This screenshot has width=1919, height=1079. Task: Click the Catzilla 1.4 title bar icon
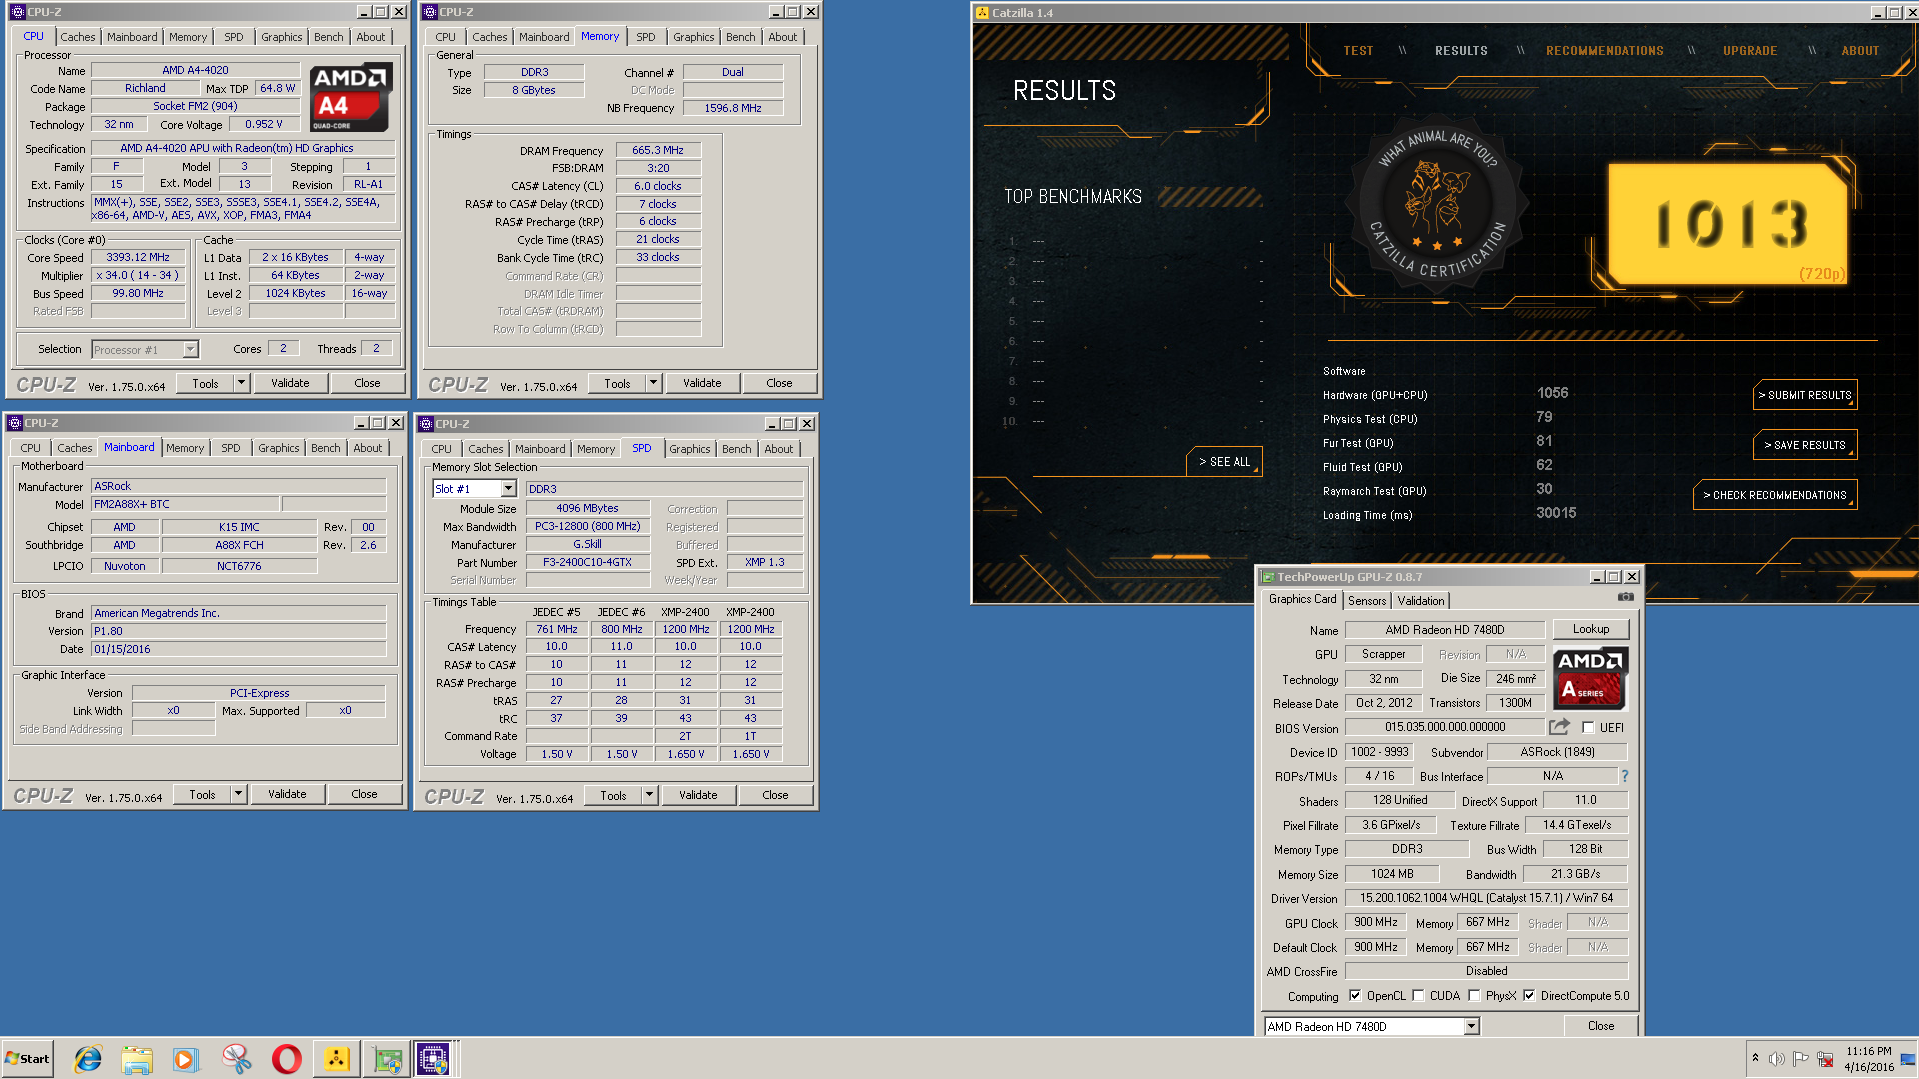click(x=982, y=13)
